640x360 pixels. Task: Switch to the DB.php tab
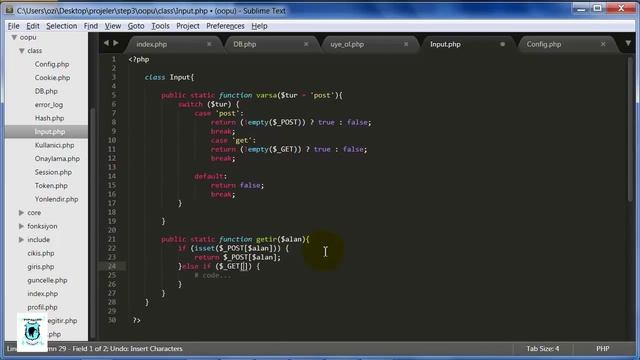[244, 44]
